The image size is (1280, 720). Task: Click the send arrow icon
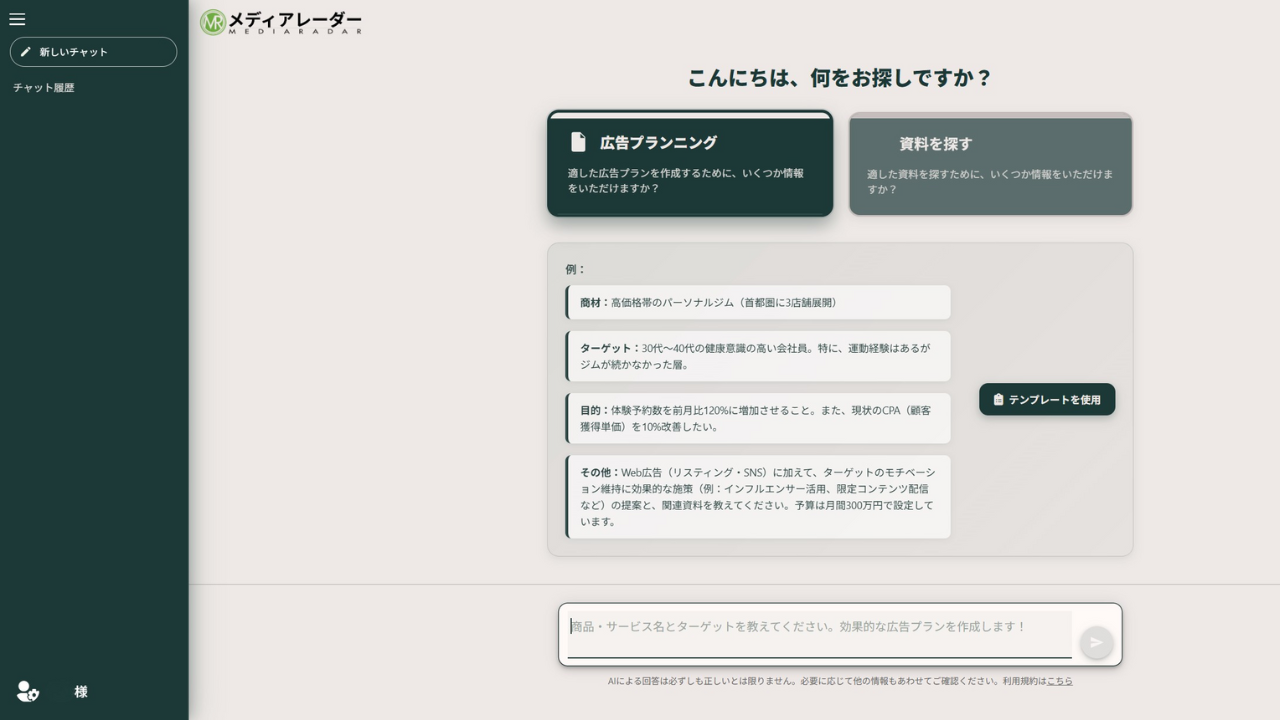tap(1096, 642)
